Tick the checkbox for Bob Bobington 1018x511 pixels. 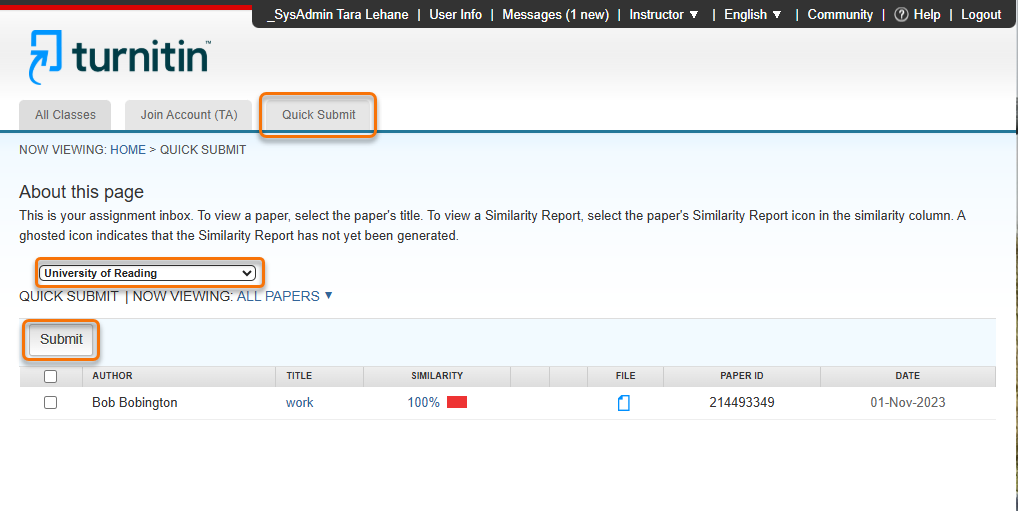pos(50,403)
